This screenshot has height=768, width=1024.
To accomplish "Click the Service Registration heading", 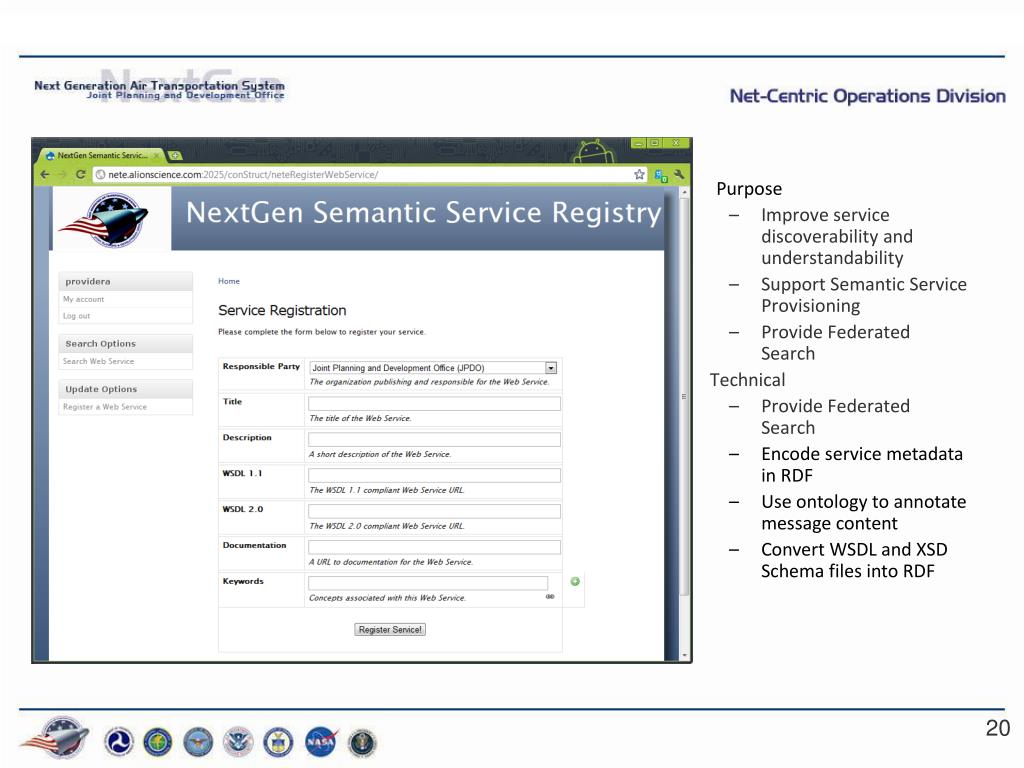I will 282,310.
